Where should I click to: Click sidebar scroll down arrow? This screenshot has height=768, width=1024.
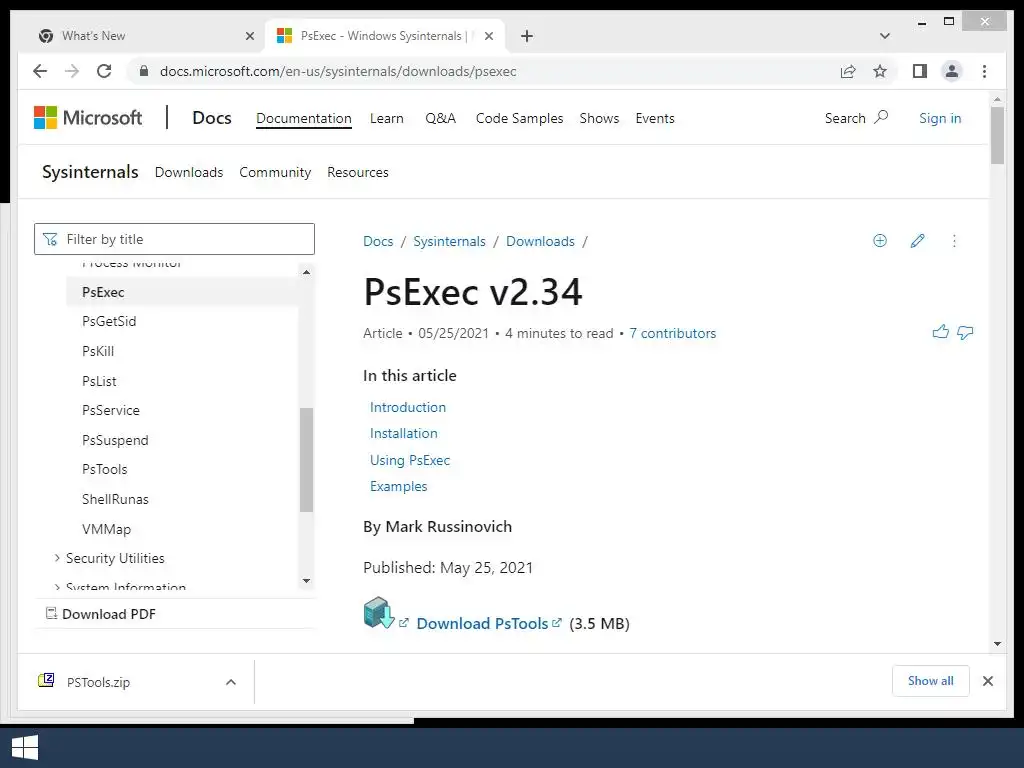point(306,581)
